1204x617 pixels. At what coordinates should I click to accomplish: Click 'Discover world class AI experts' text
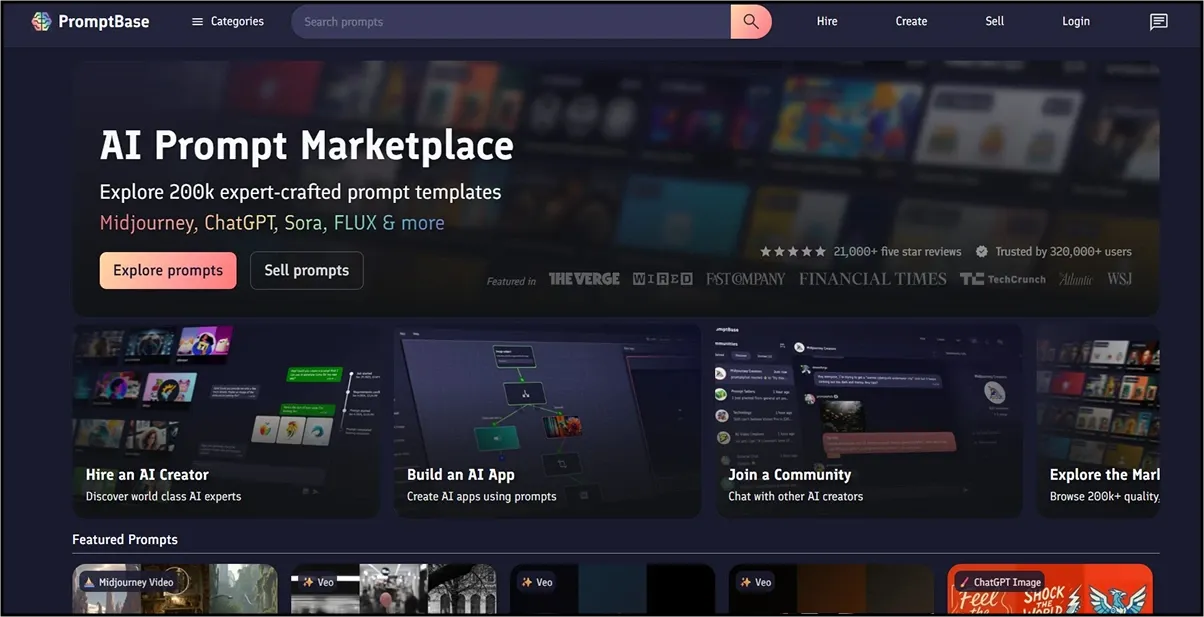point(163,496)
